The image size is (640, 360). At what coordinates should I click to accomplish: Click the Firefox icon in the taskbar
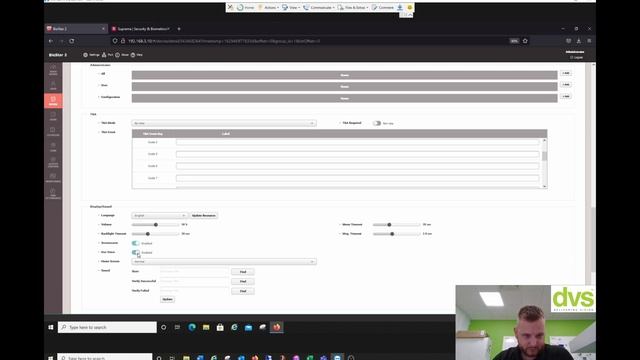click(277, 327)
